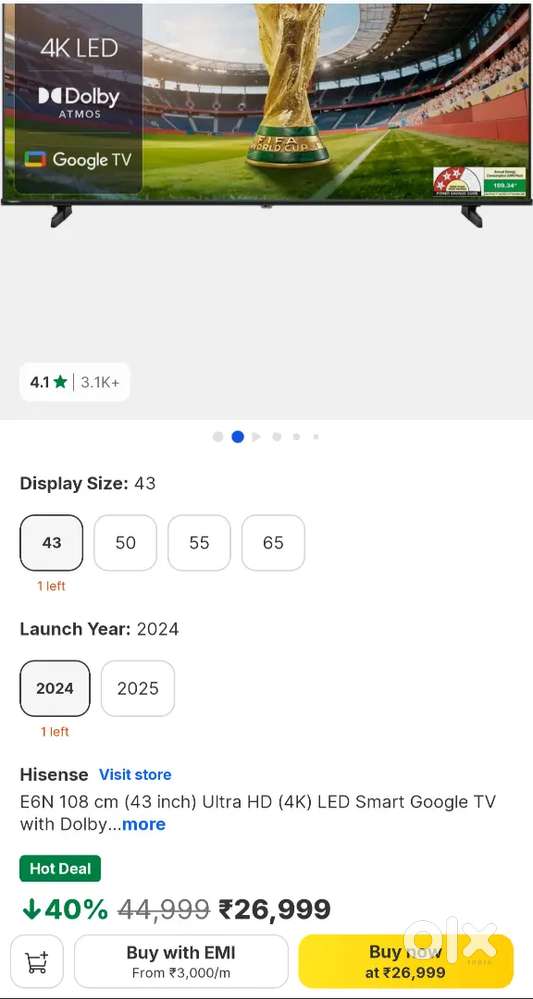Image resolution: width=533 pixels, height=999 pixels.
Task: Tap the TV product image
Action: coord(266,115)
